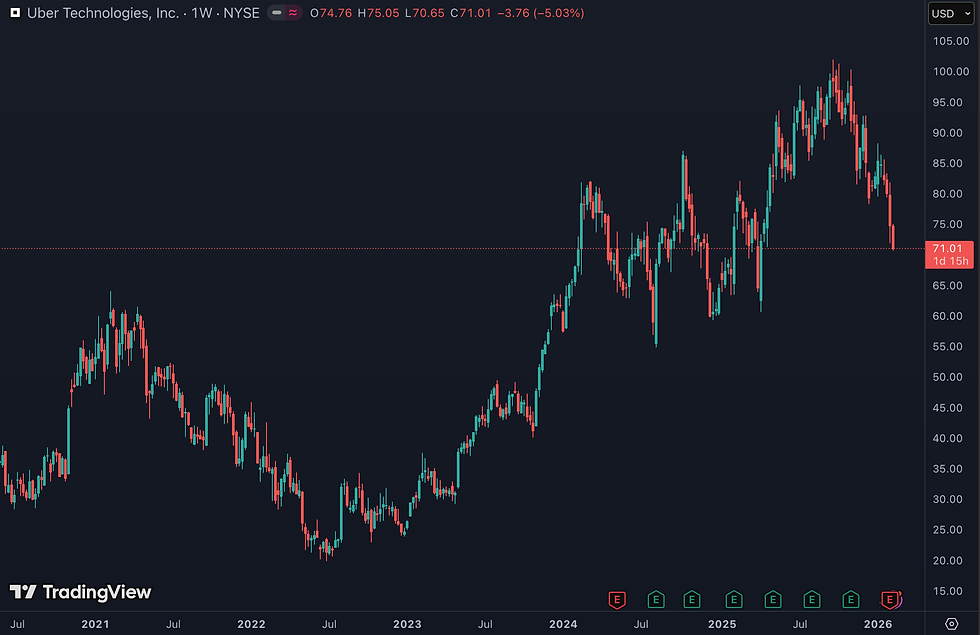Click the 90.00 price axis label
Screen dimensions: 980x635
click(948, 133)
